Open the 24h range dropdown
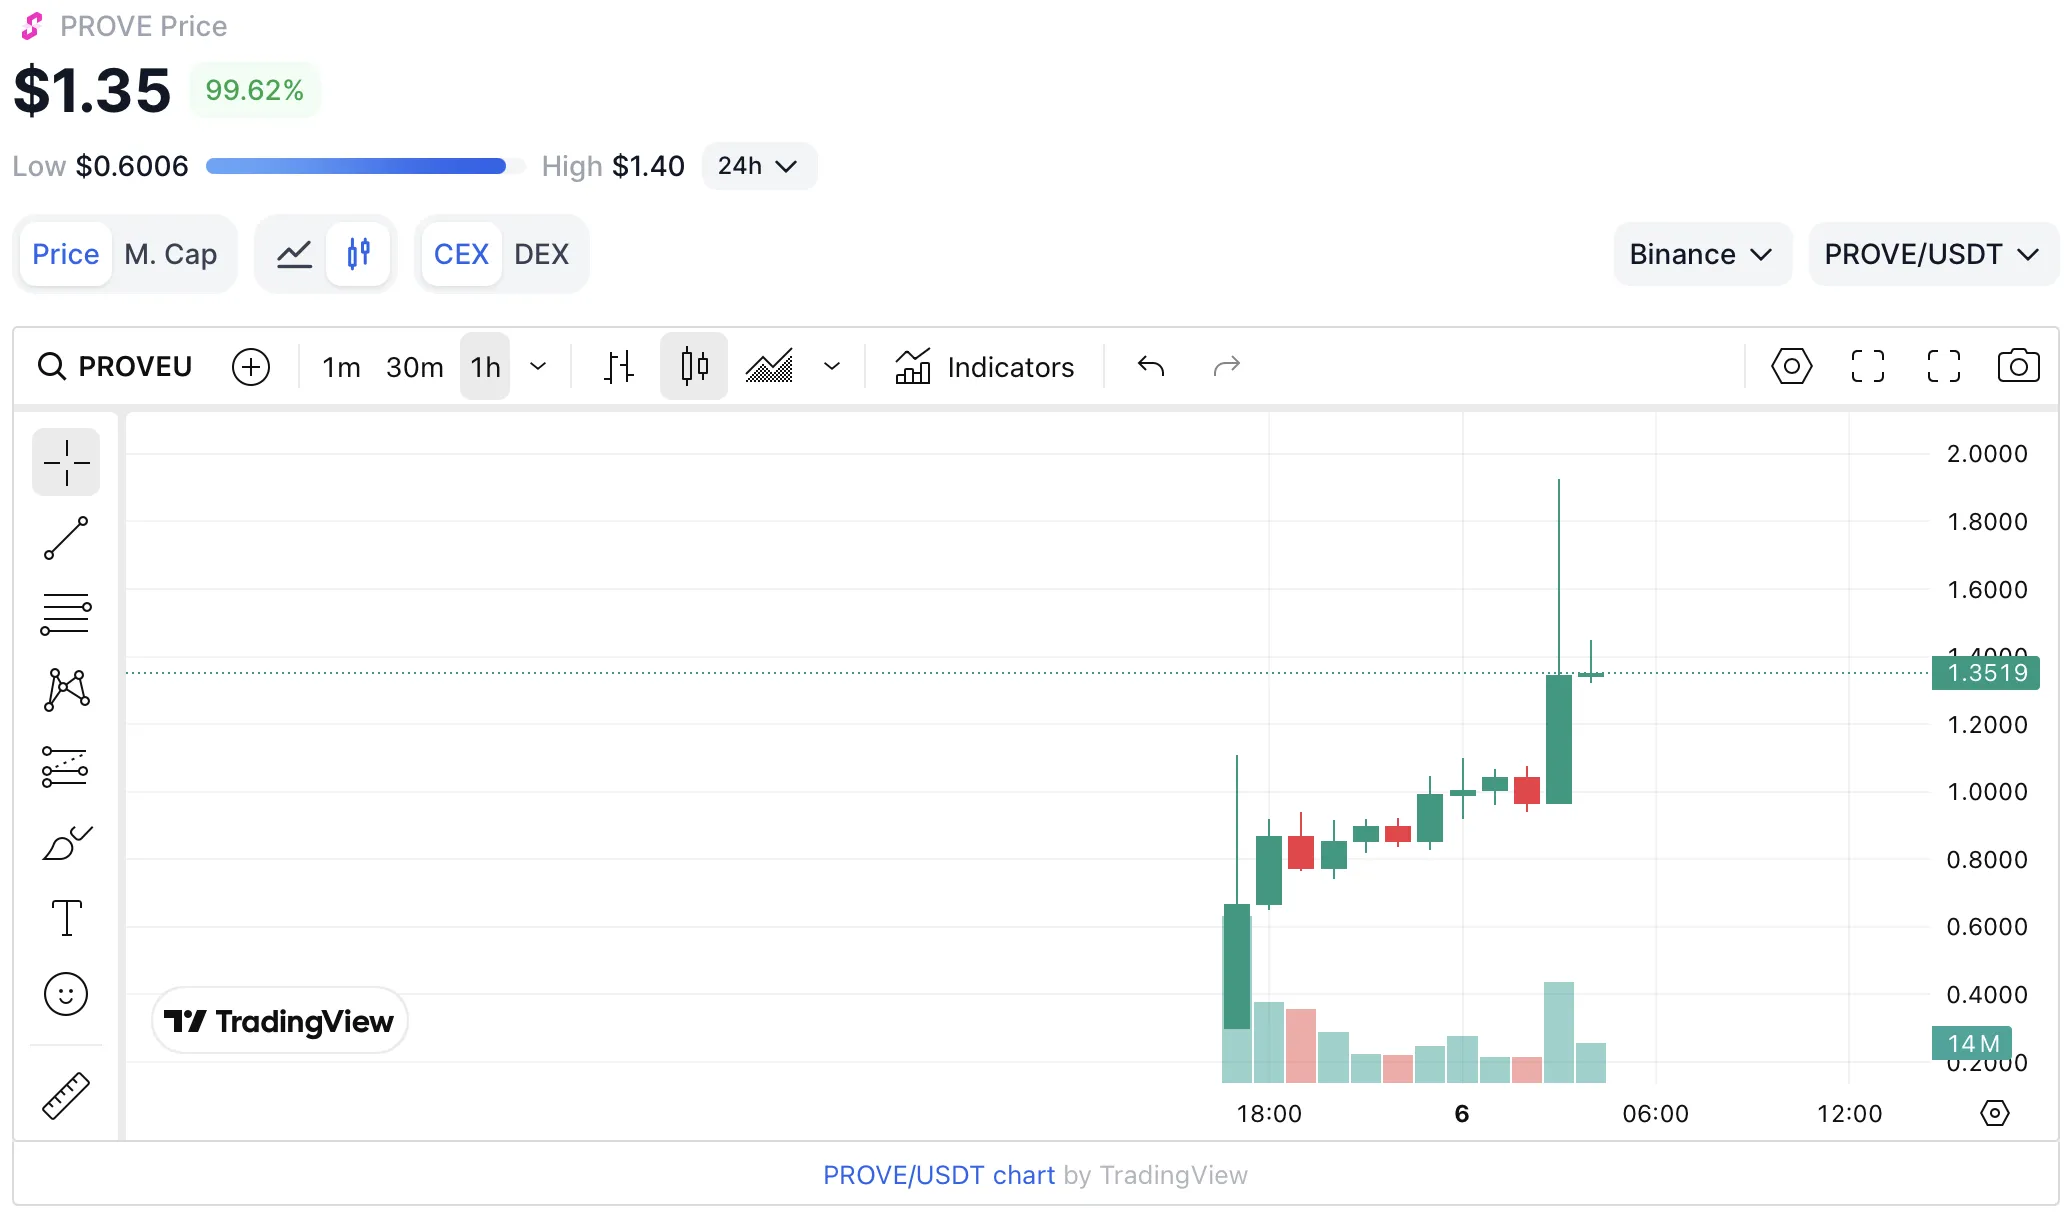This screenshot has width=2072, height=1220. (758, 166)
